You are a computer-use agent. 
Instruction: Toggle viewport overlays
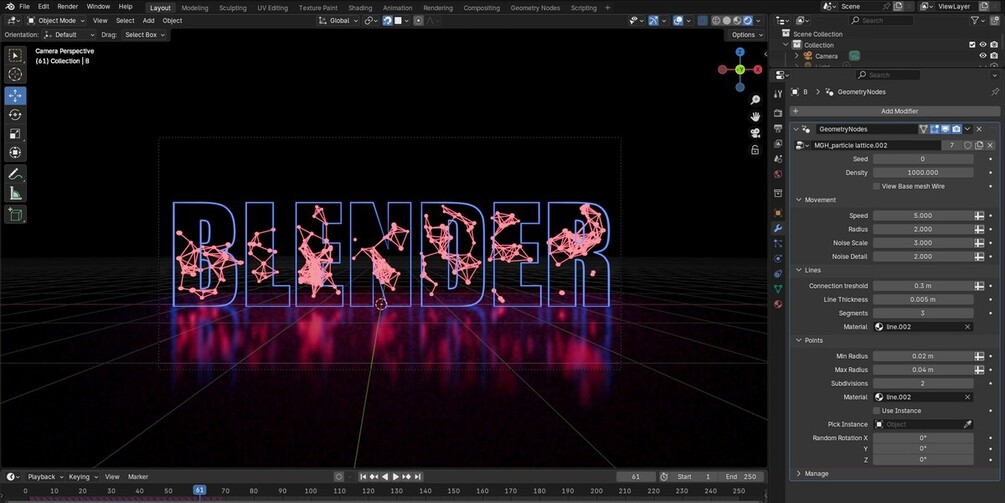coord(677,21)
